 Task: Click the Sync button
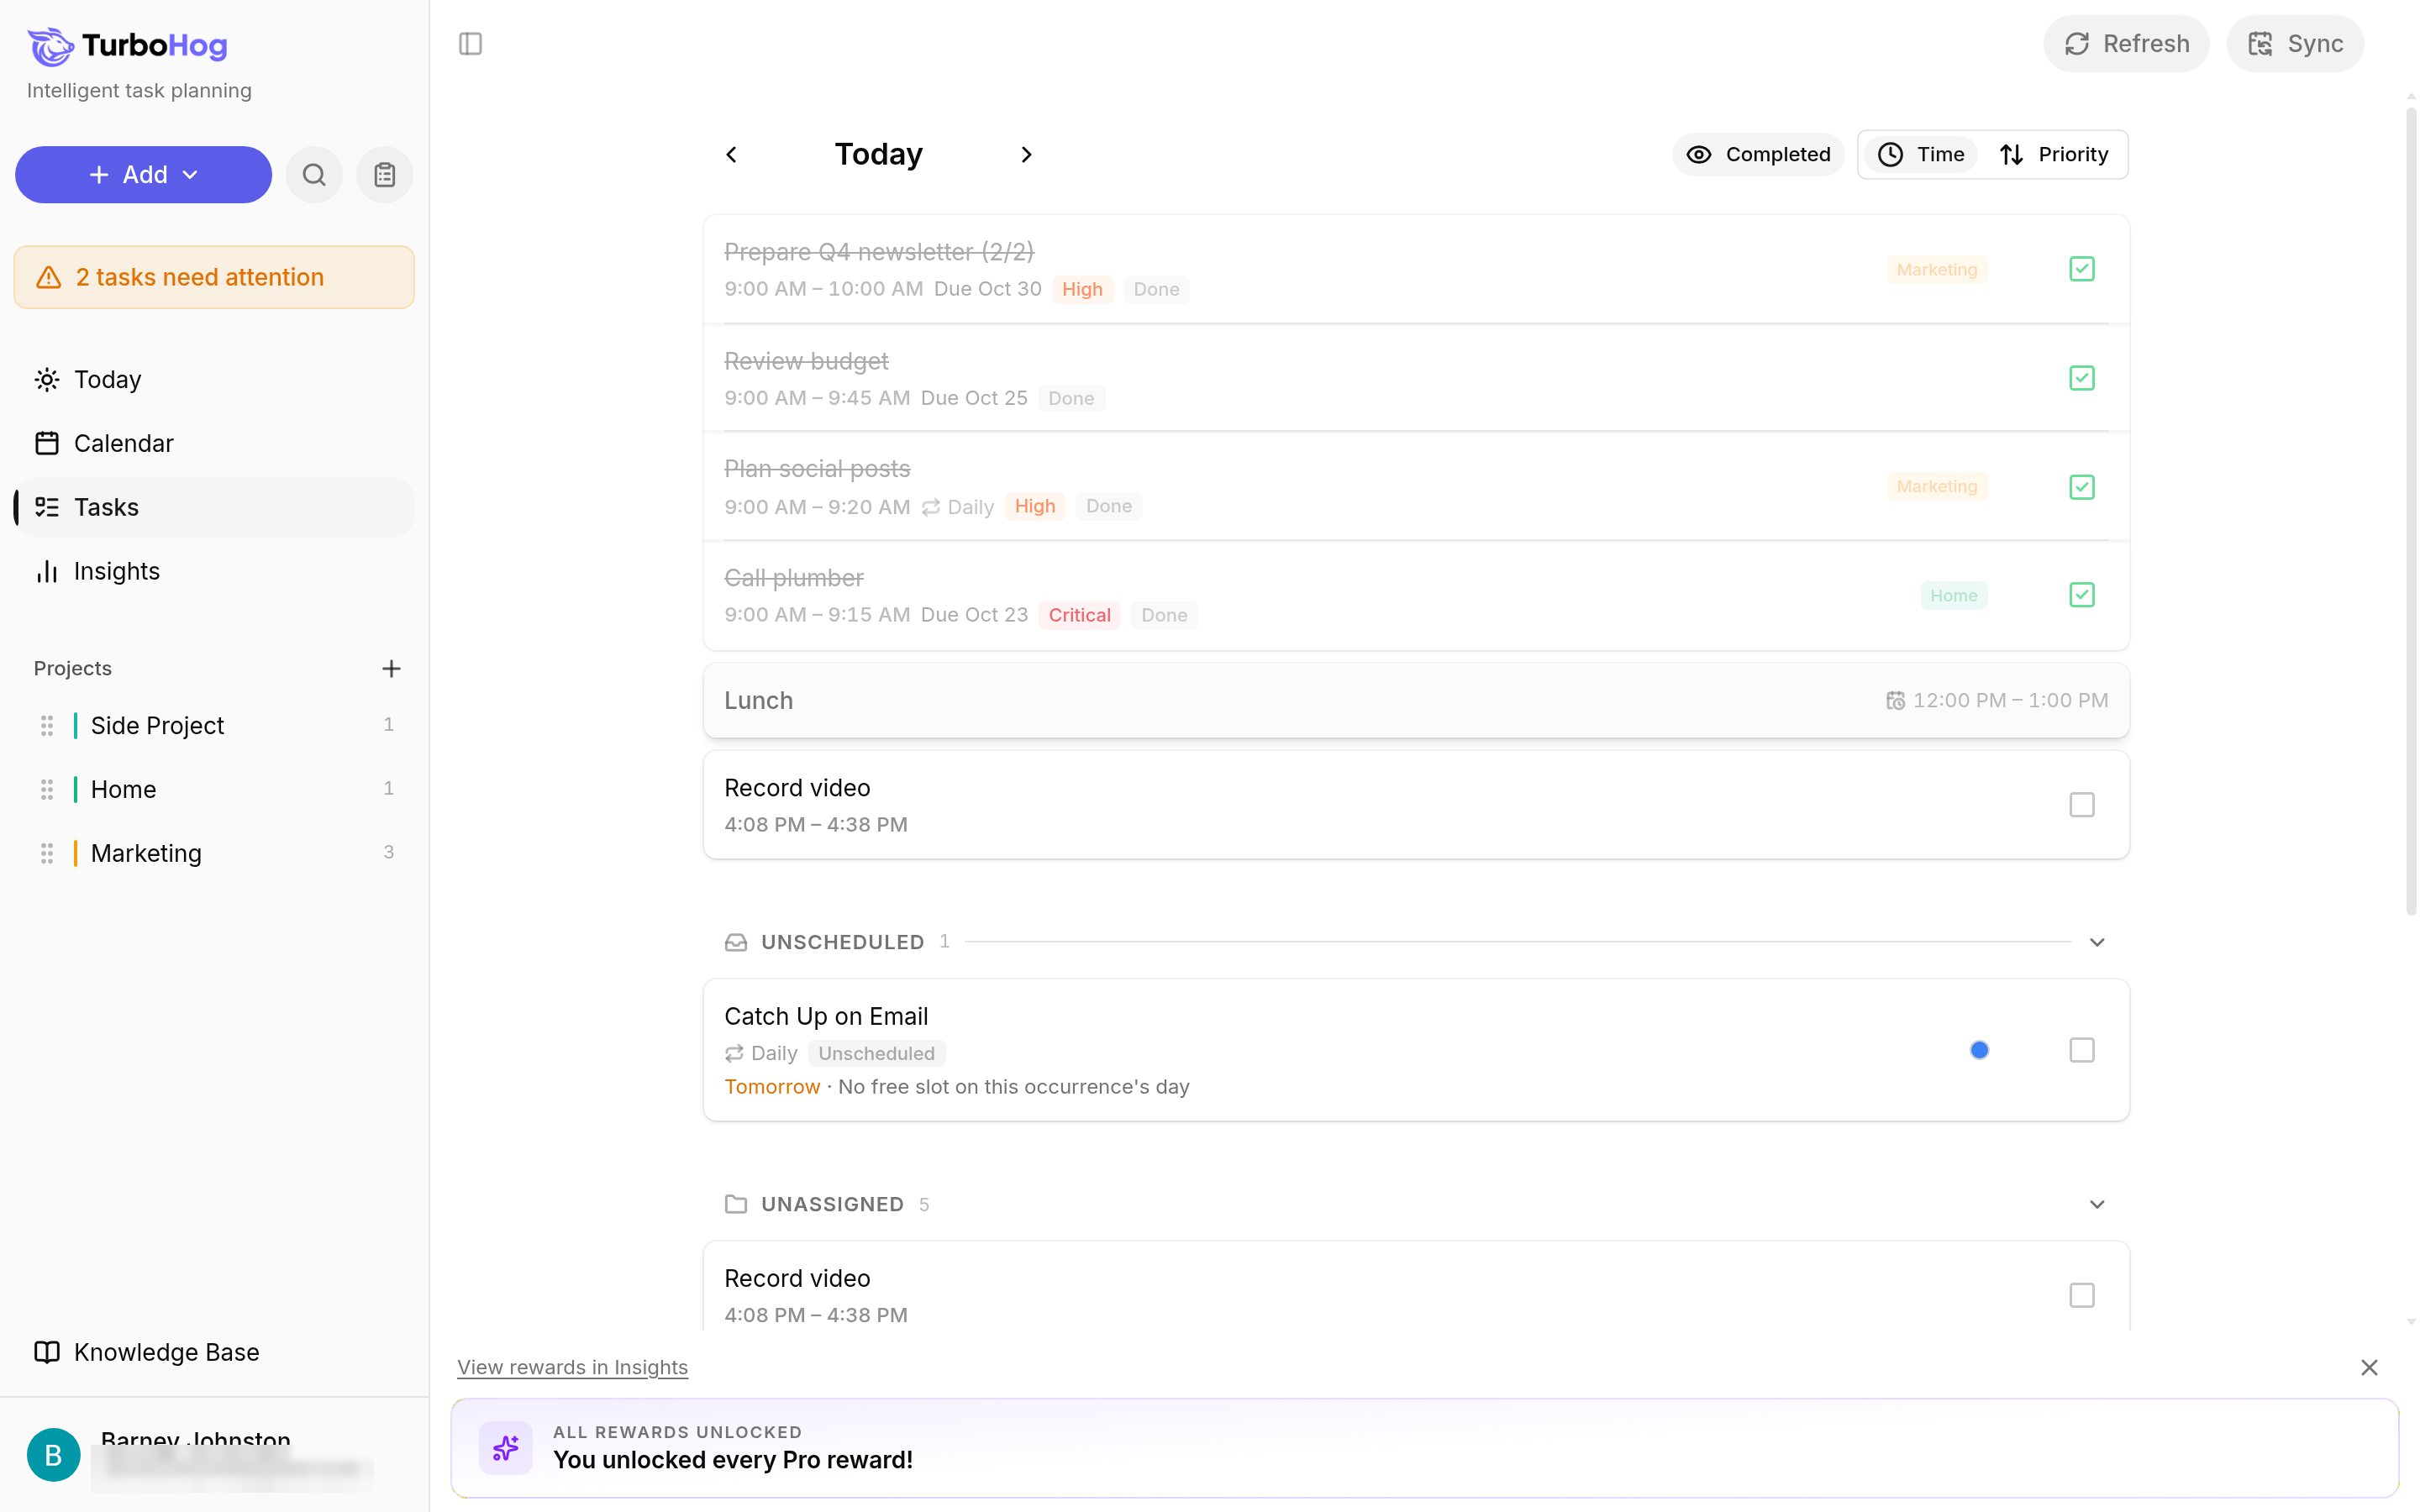point(2295,44)
